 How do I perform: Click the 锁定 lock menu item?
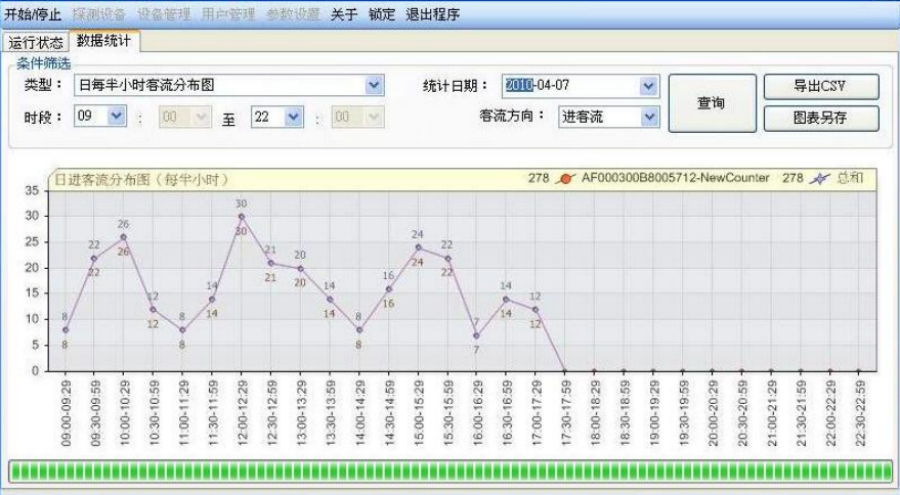[381, 15]
